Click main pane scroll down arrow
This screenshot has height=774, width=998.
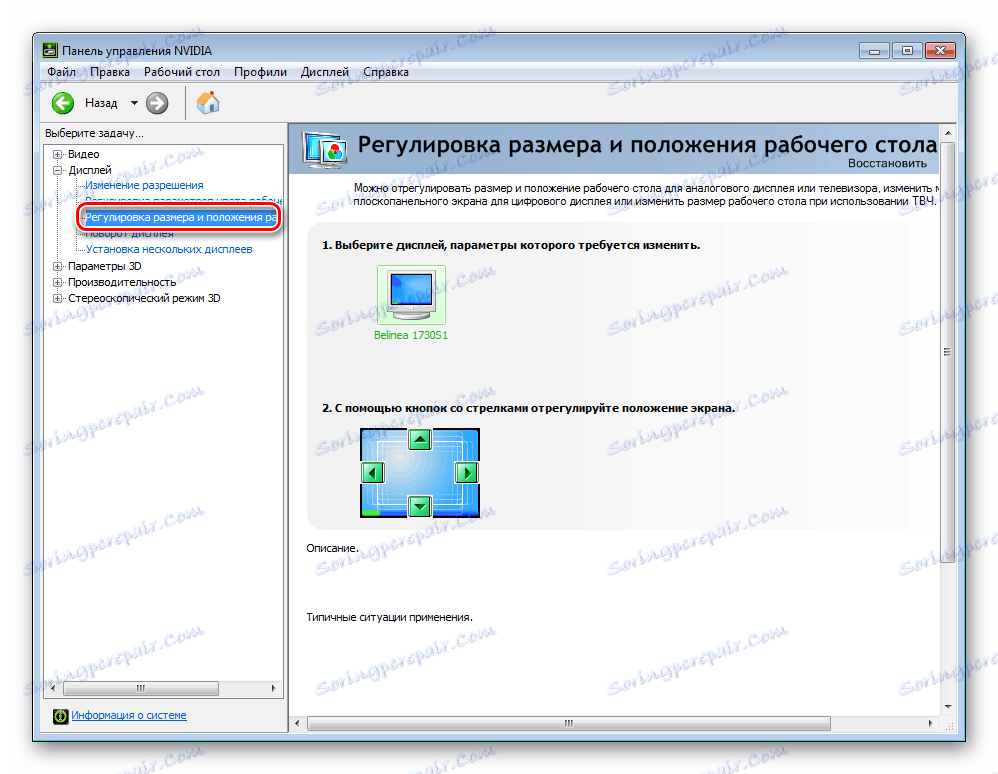tap(948, 707)
